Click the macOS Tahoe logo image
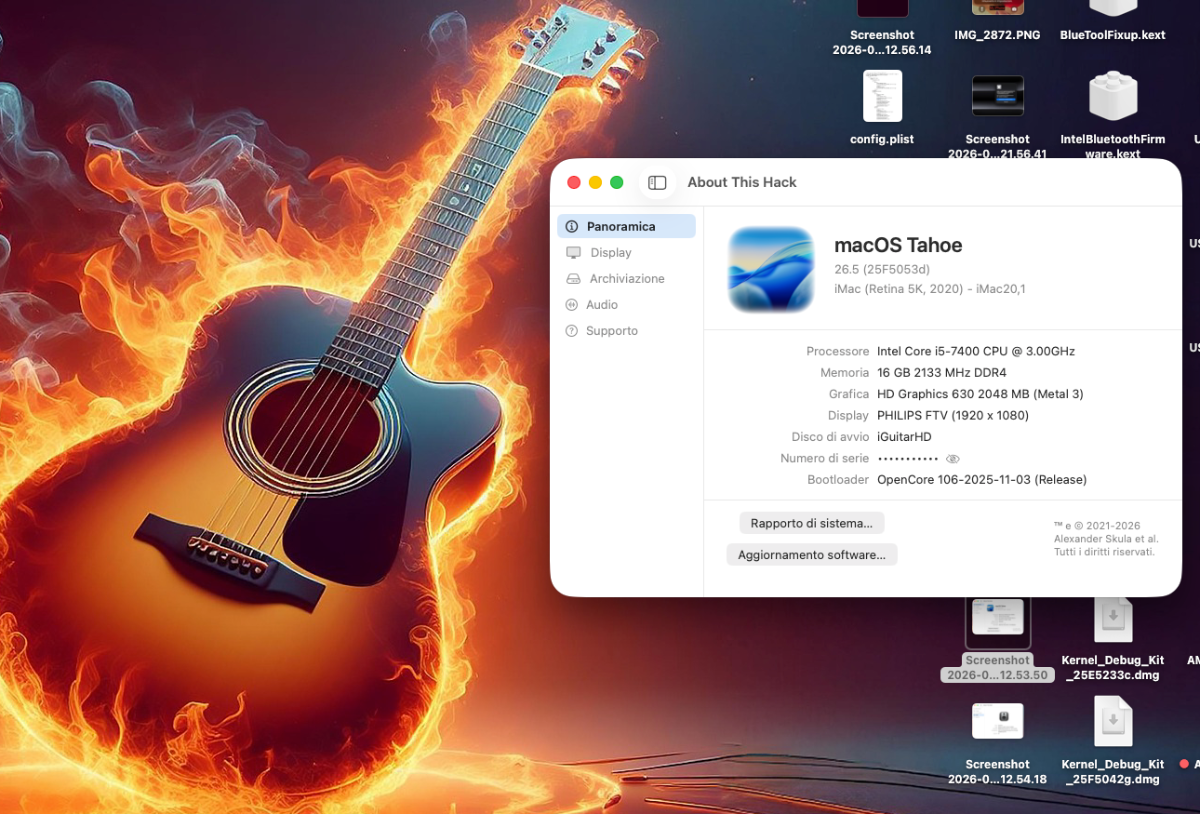Screen dimensions: 1200x814 (x=770, y=269)
